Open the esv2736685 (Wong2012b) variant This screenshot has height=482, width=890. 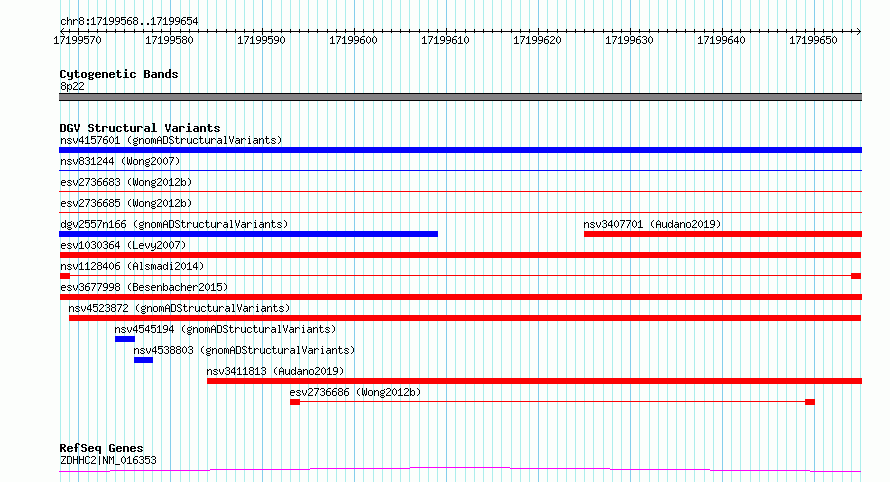pos(126,203)
